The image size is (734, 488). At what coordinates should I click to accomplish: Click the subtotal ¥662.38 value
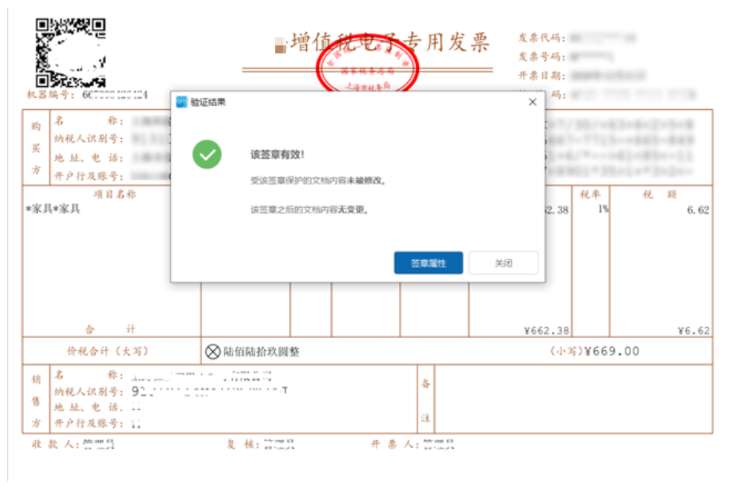coord(546,331)
